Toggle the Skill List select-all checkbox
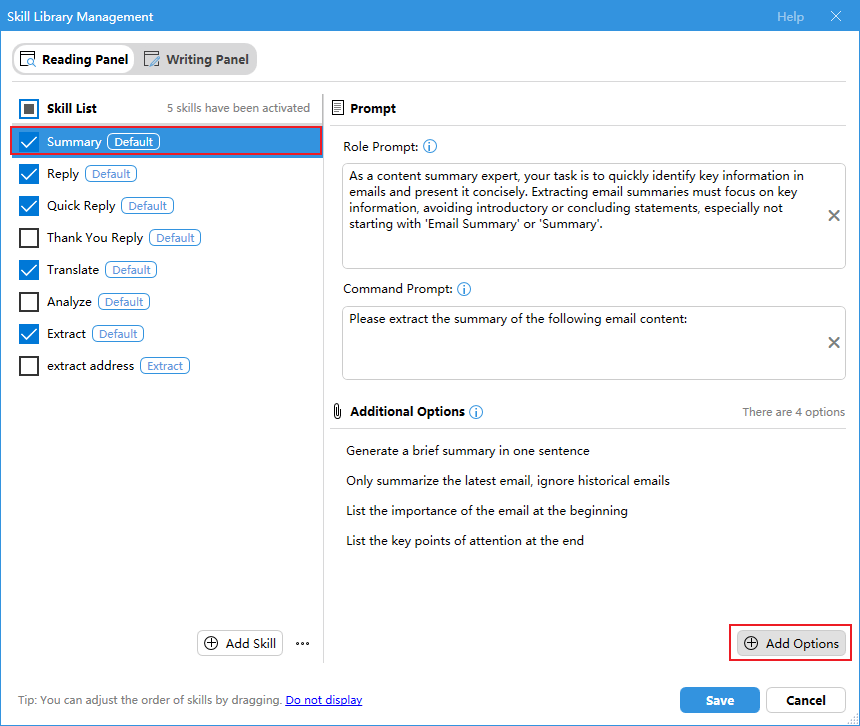This screenshot has height=726, width=860. click(x=29, y=108)
